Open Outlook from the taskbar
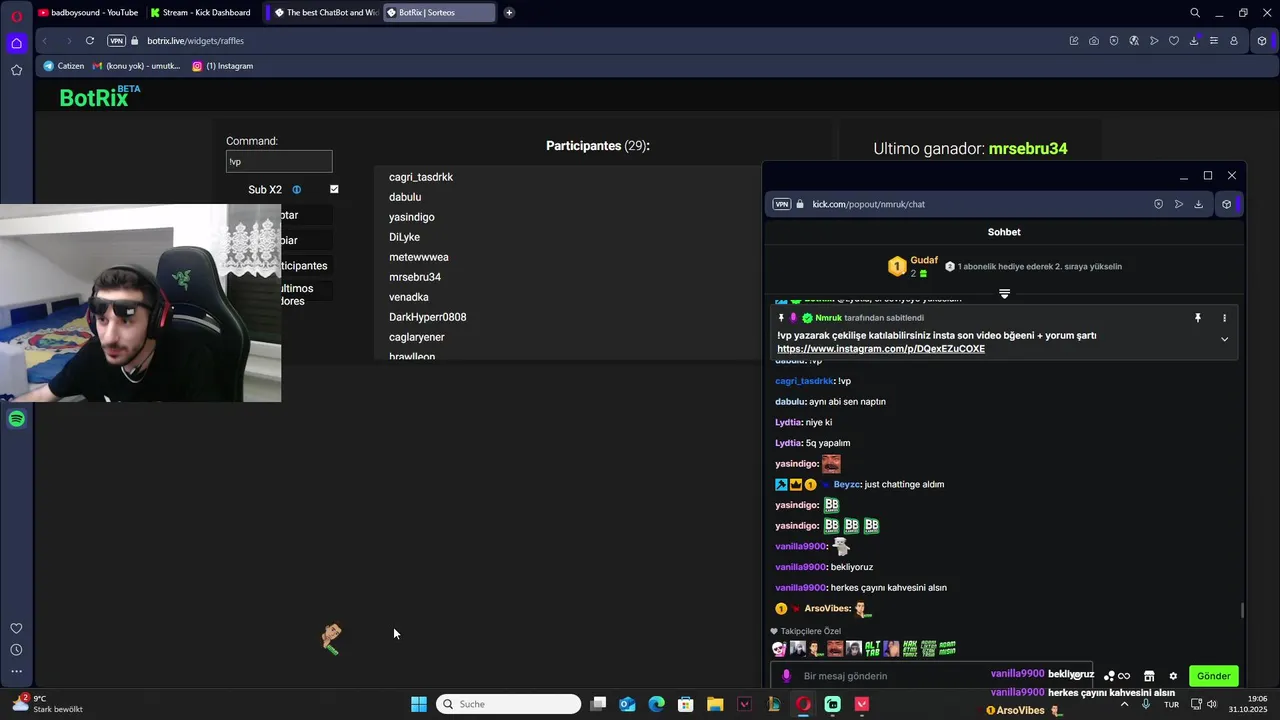The image size is (1280, 720). point(627,704)
